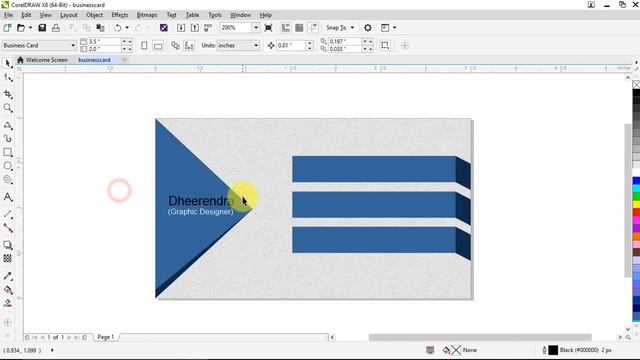Viewport: 640px width, 360px height.
Task: Click the Undo arrow icon
Action: [118, 28]
